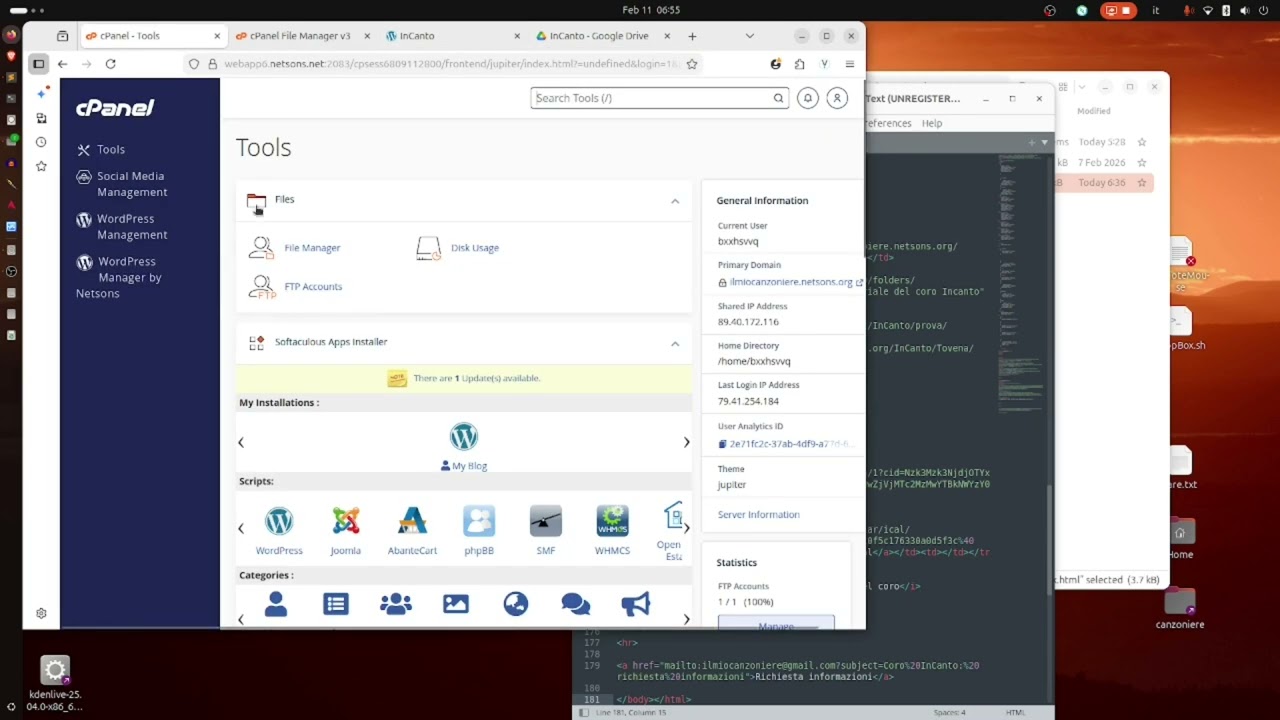Star the file modified Today 5:28
Screen dimensions: 1280x720
[1141, 142]
